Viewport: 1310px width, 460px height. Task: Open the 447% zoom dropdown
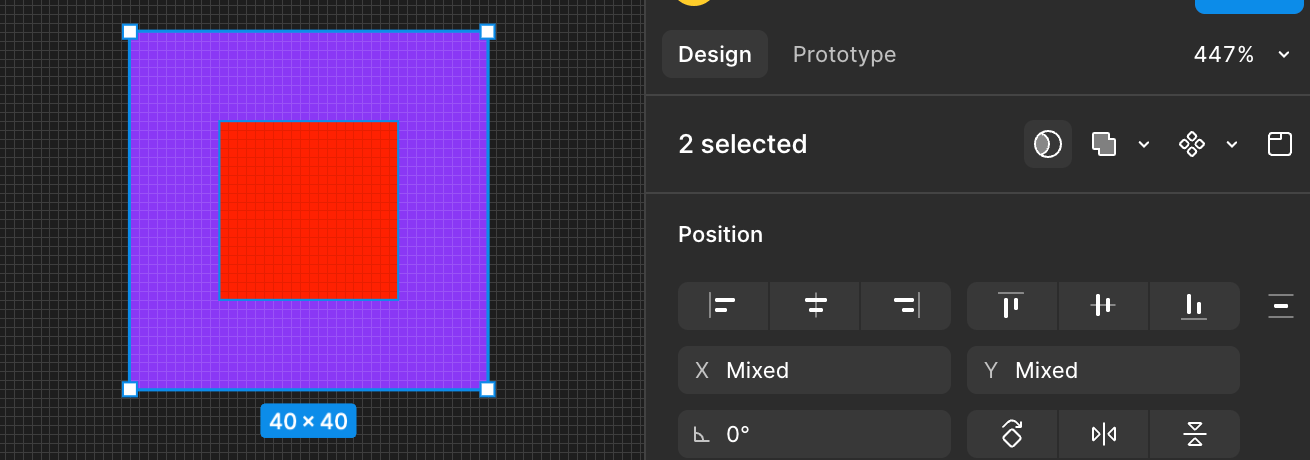tap(1242, 54)
